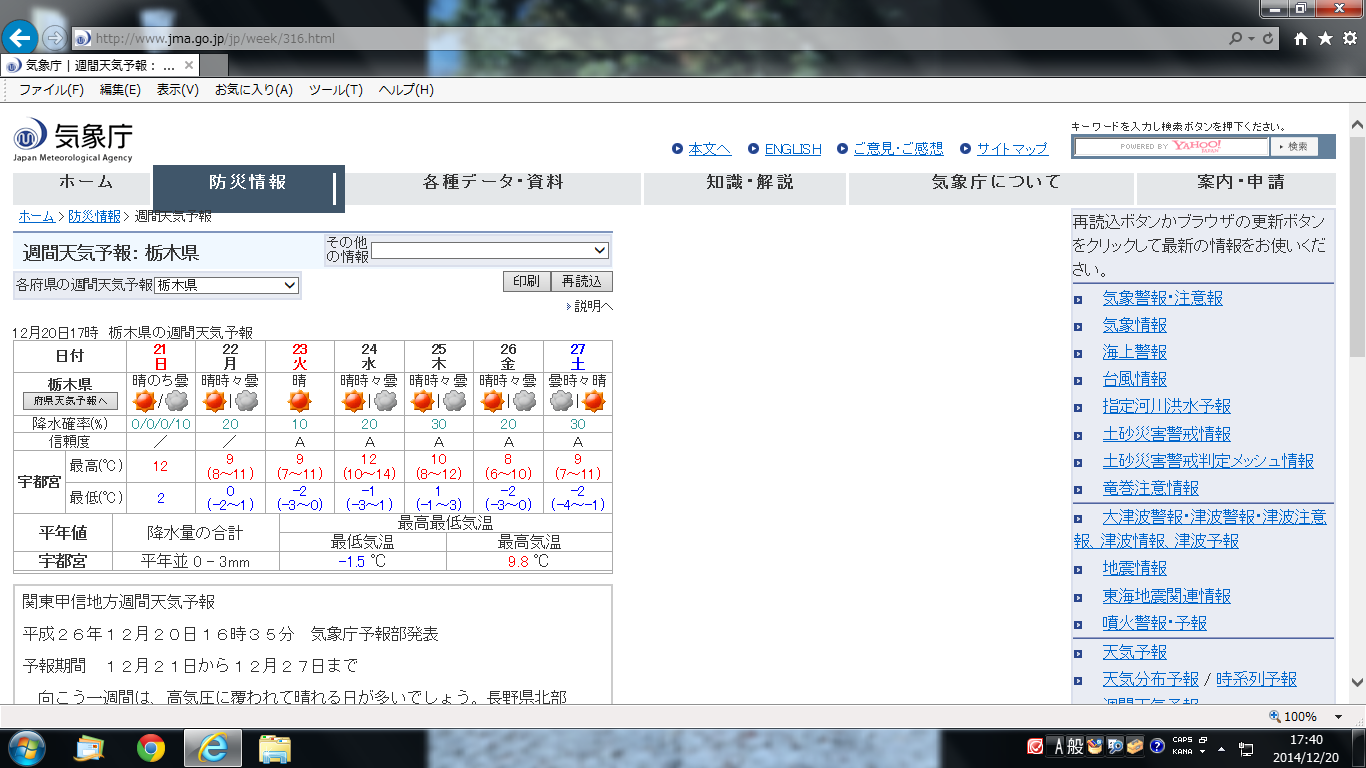This screenshot has height=768, width=1366.
Task: Click the page vertical scrollbar down arrow
Action: click(x=1357, y=682)
